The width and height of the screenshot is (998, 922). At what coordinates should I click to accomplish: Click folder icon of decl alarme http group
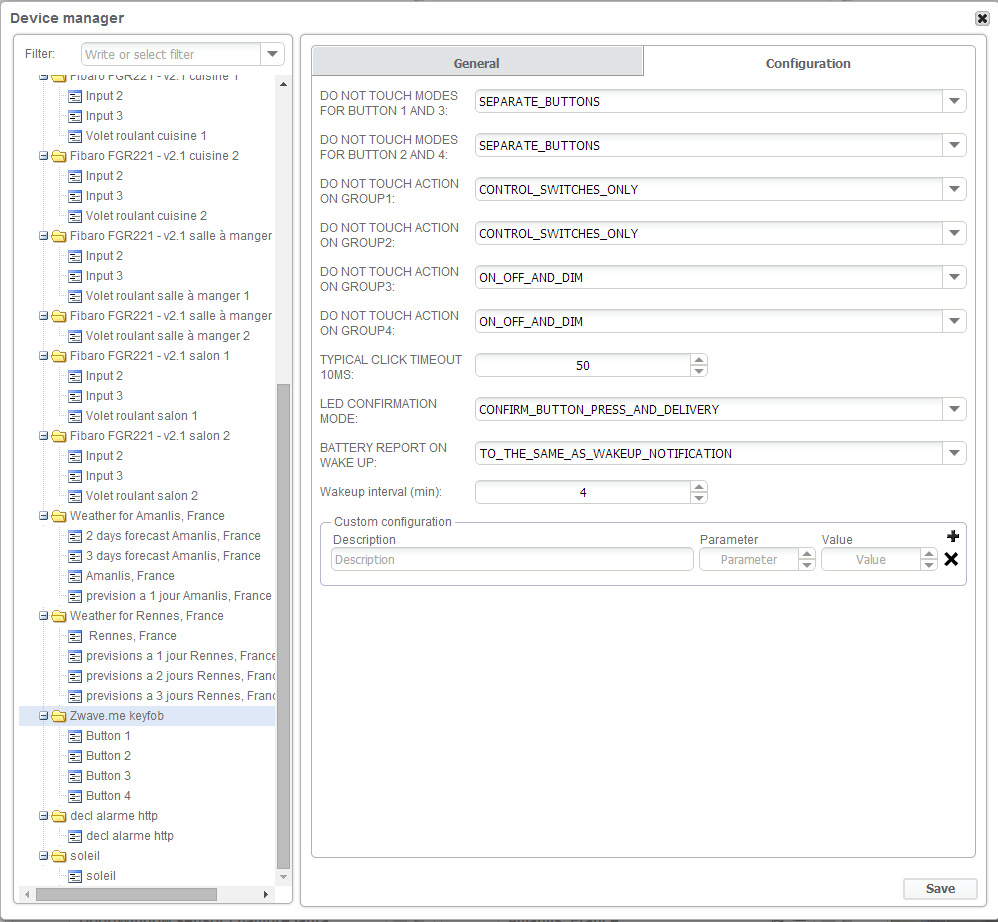coord(59,816)
